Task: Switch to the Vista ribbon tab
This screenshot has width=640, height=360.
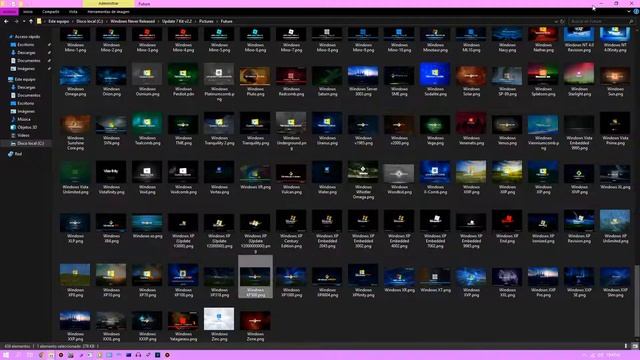Action: coord(73,12)
